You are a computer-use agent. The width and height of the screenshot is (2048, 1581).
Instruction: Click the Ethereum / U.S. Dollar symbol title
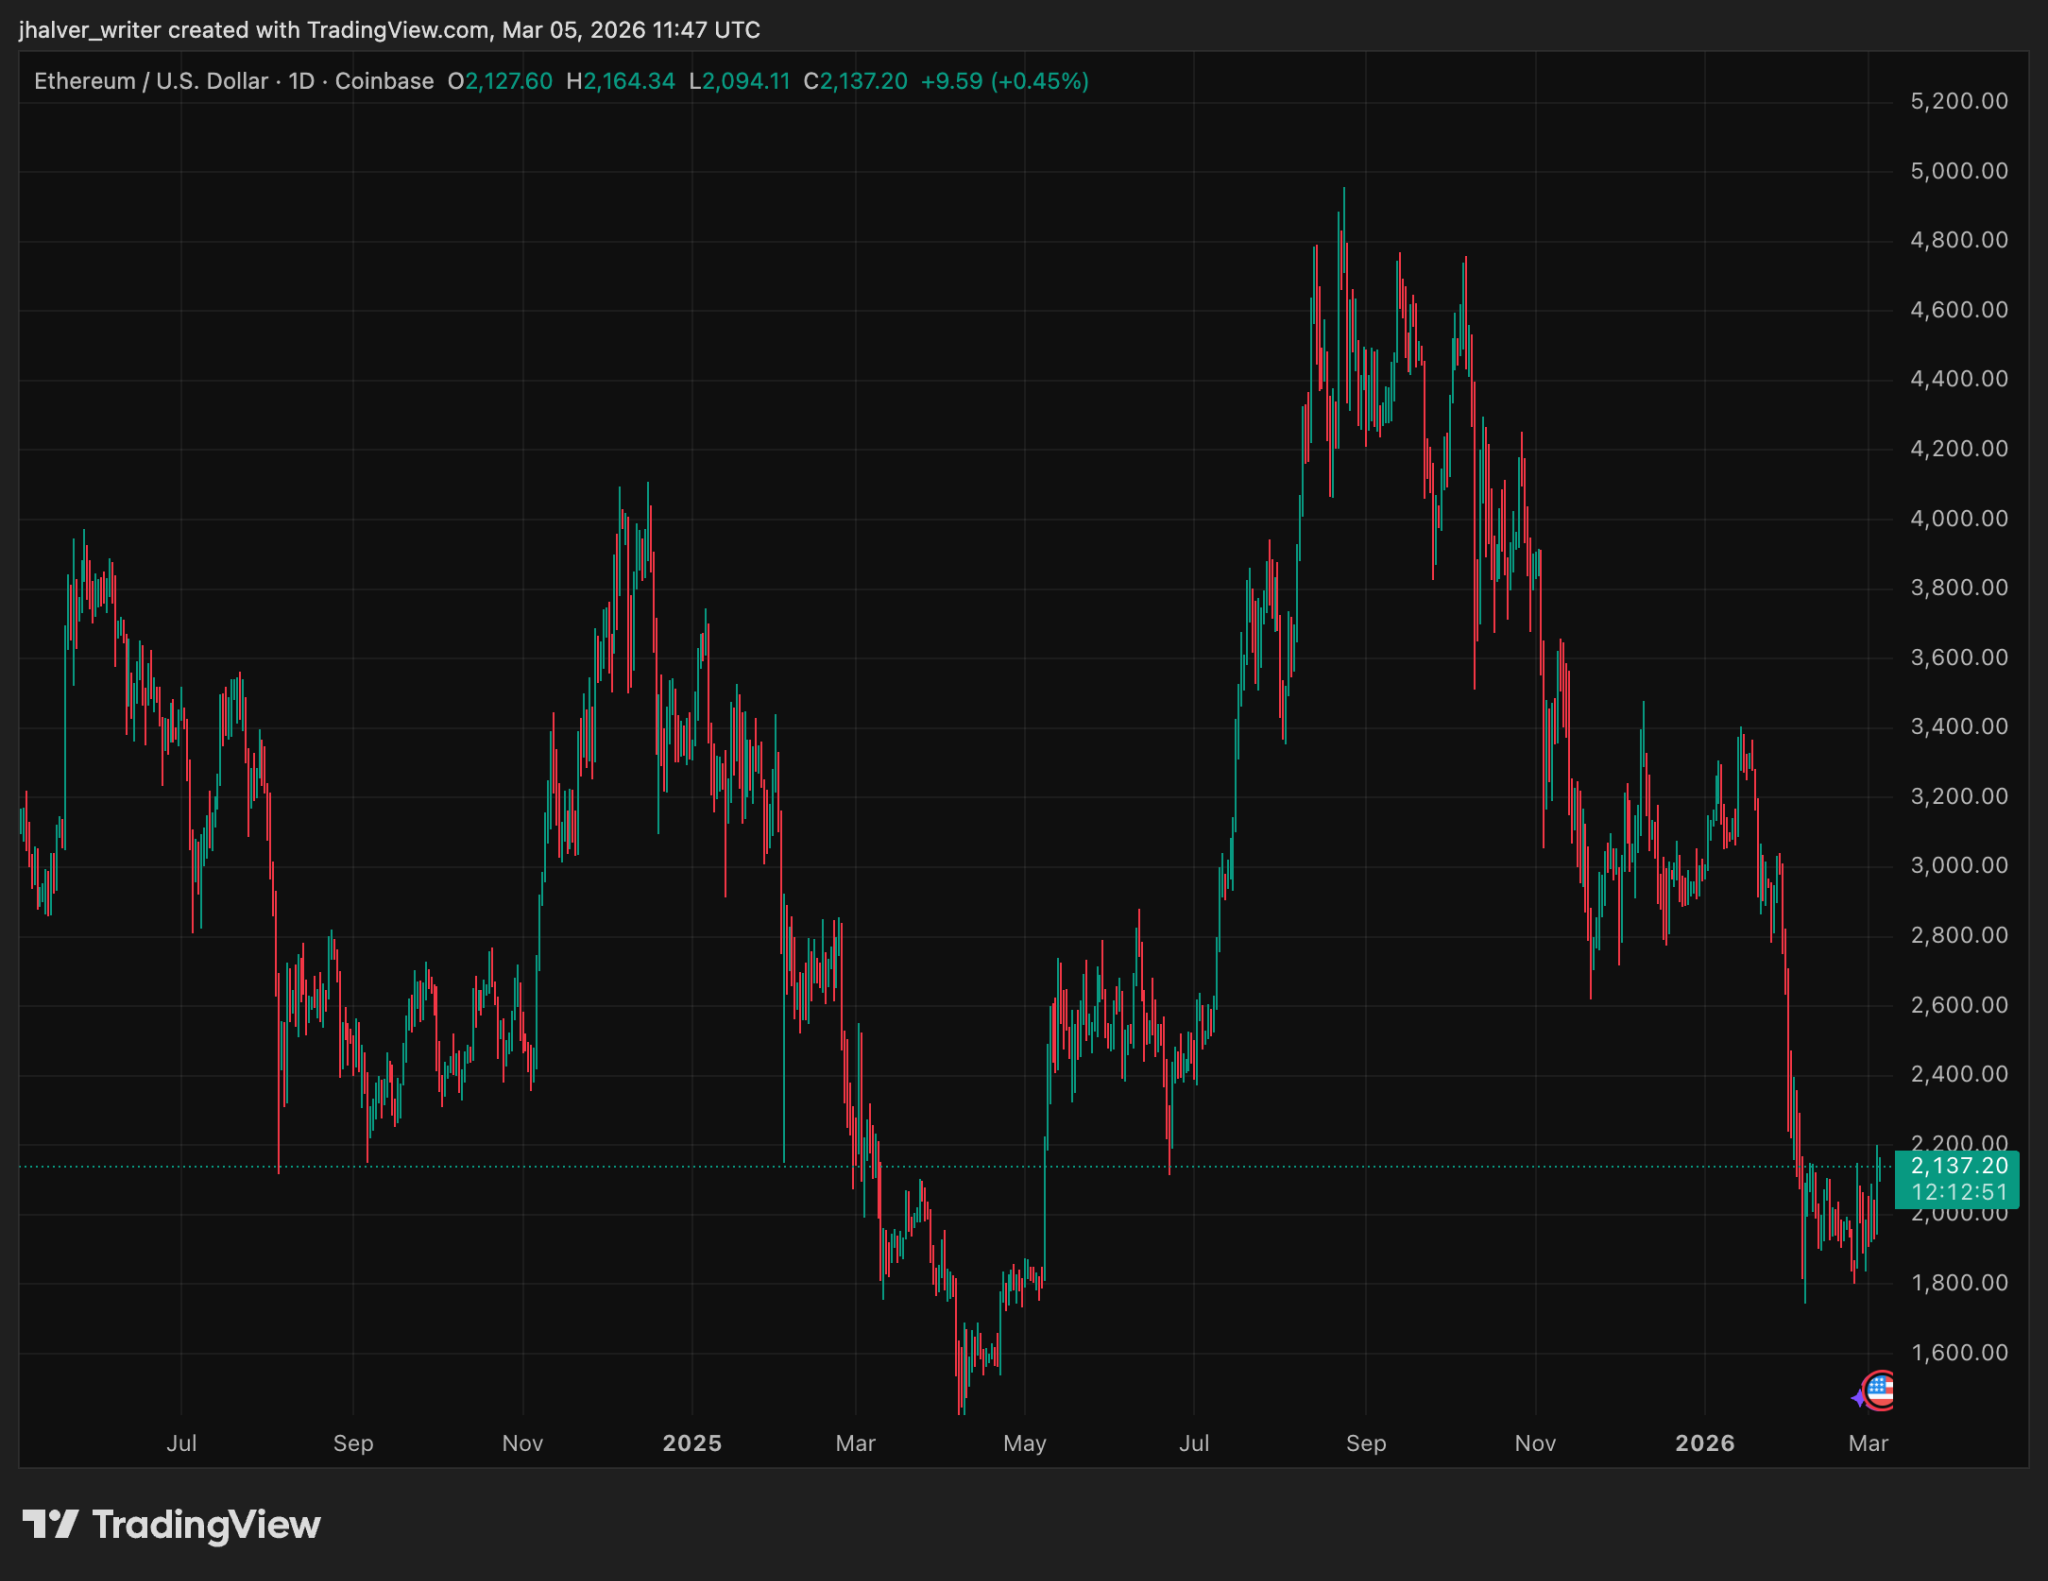[151, 81]
